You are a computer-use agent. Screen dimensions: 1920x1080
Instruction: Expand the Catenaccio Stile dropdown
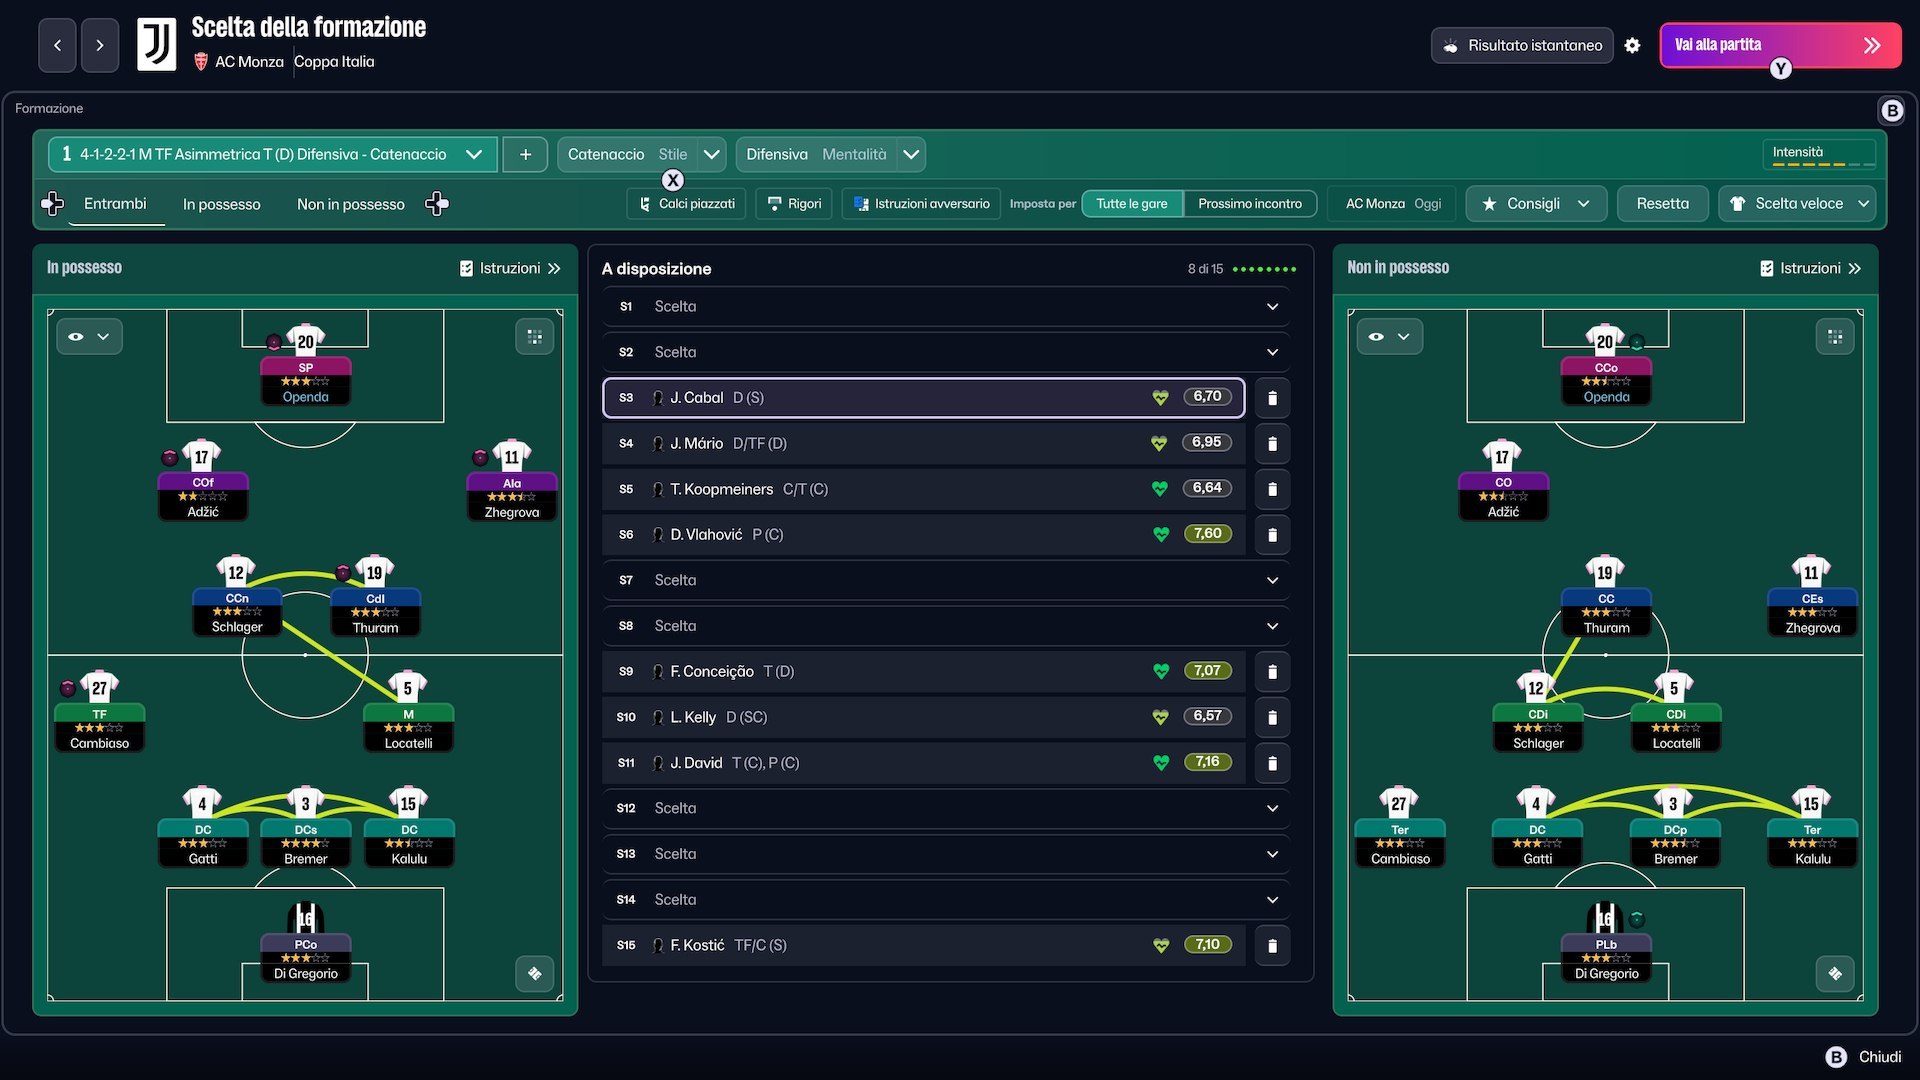click(x=641, y=154)
